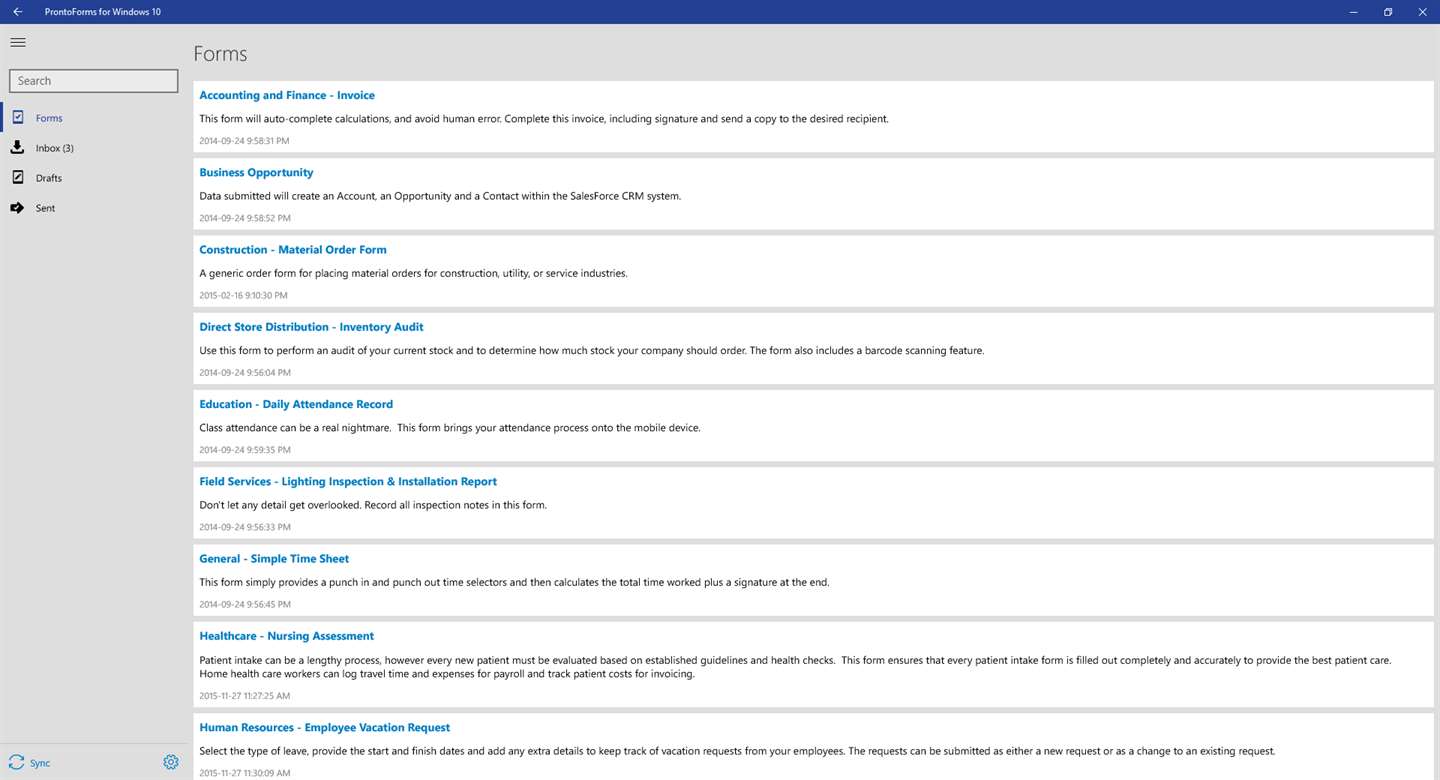
Task: Click the Sent arrow icon
Action: 17,208
